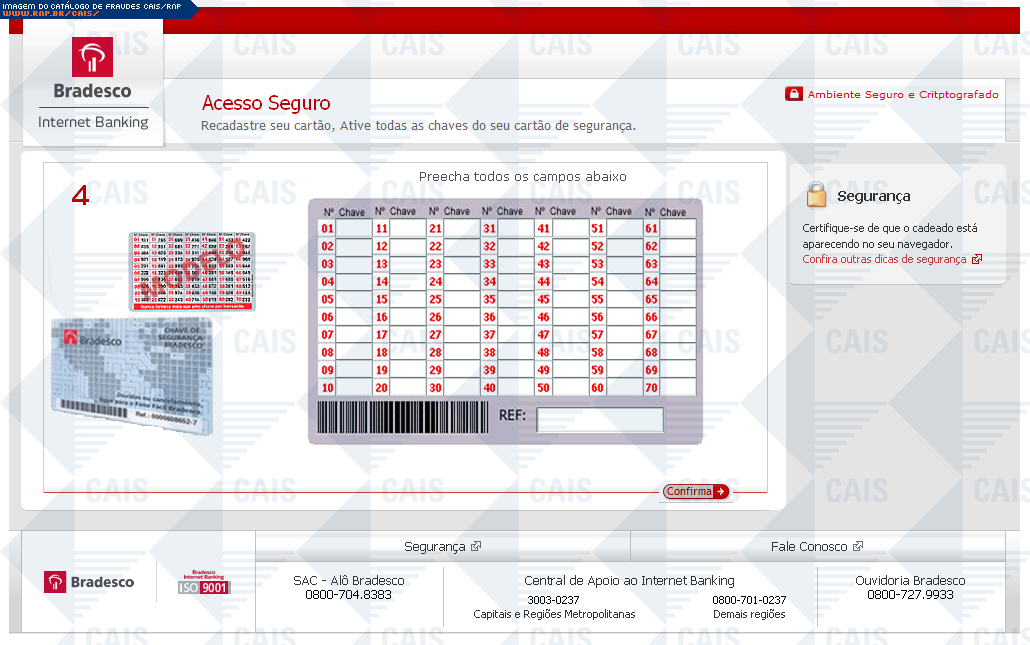The image size is (1030, 645).
Task: Click the external link icon beside Fale Conosco
Action: (x=858, y=546)
